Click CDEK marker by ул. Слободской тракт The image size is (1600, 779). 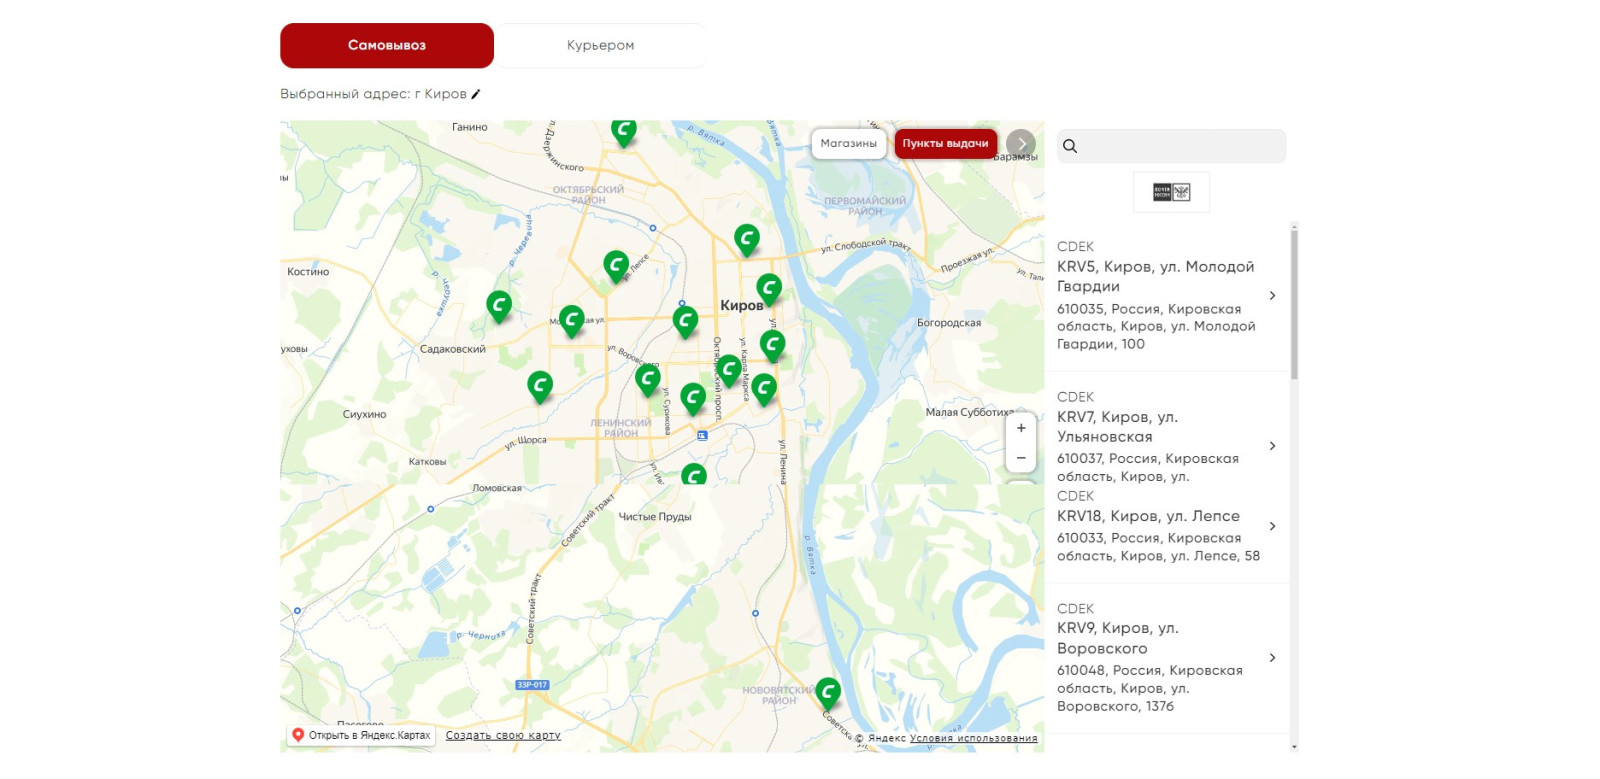tap(747, 240)
